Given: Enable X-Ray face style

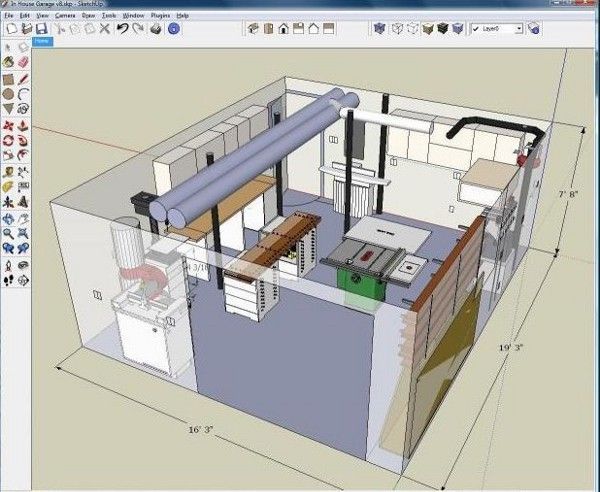Looking at the screenshot, I should 380,29.
